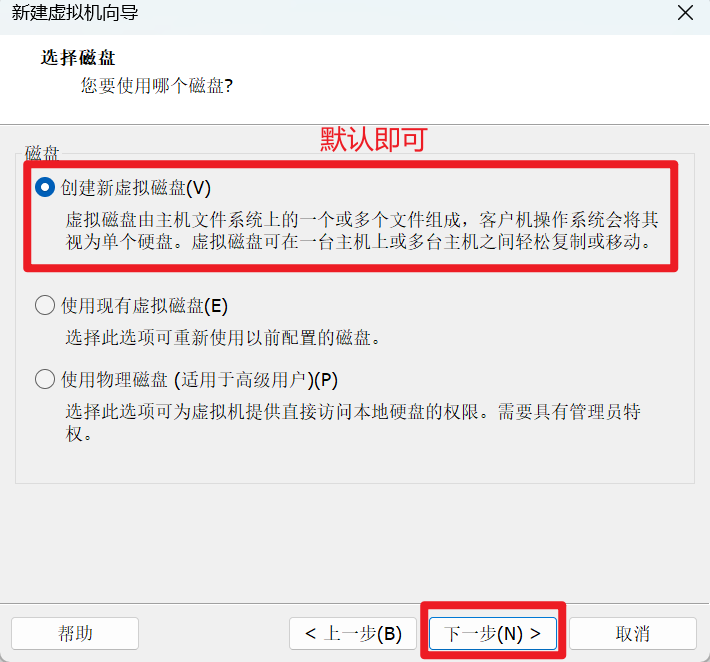This screenshot has width=710, height=662.
Task: Click 下一步(N) > to continue
Action: coord(493,633)
